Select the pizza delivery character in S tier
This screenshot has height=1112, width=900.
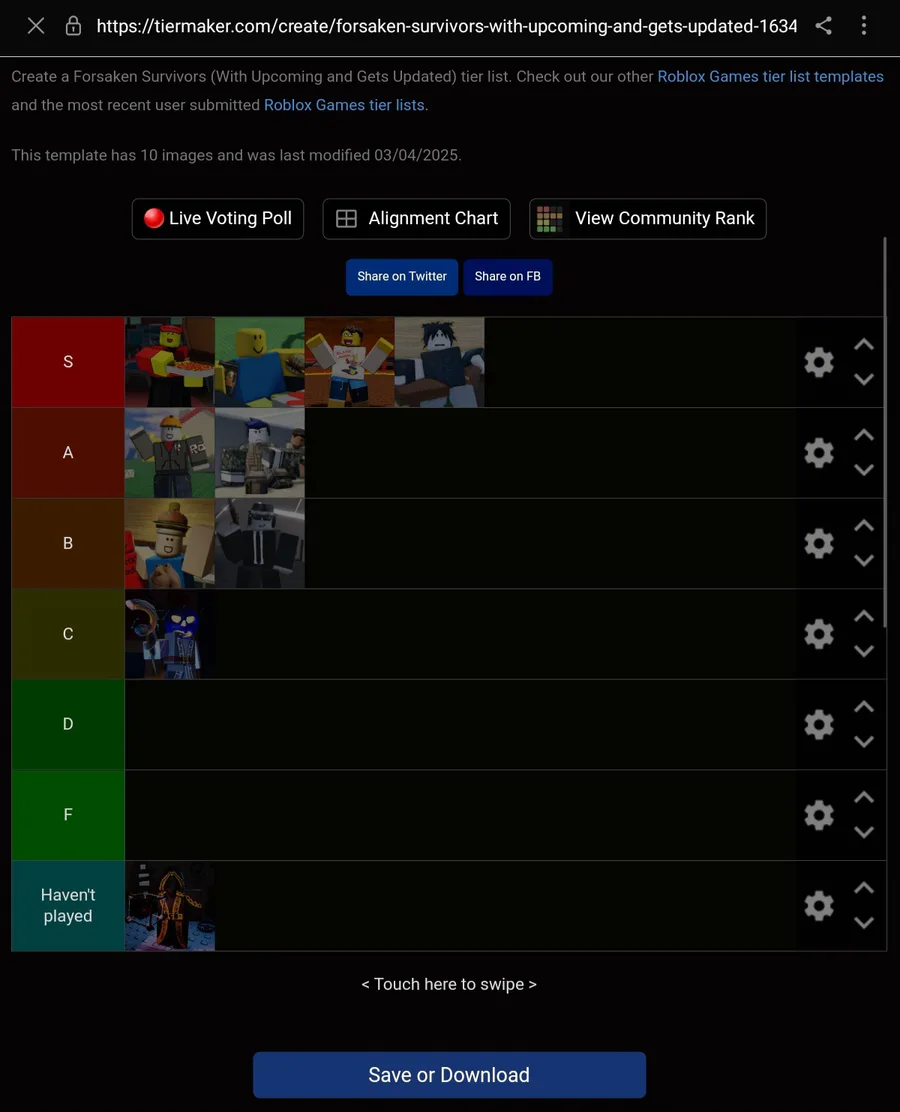coord(170,362)
